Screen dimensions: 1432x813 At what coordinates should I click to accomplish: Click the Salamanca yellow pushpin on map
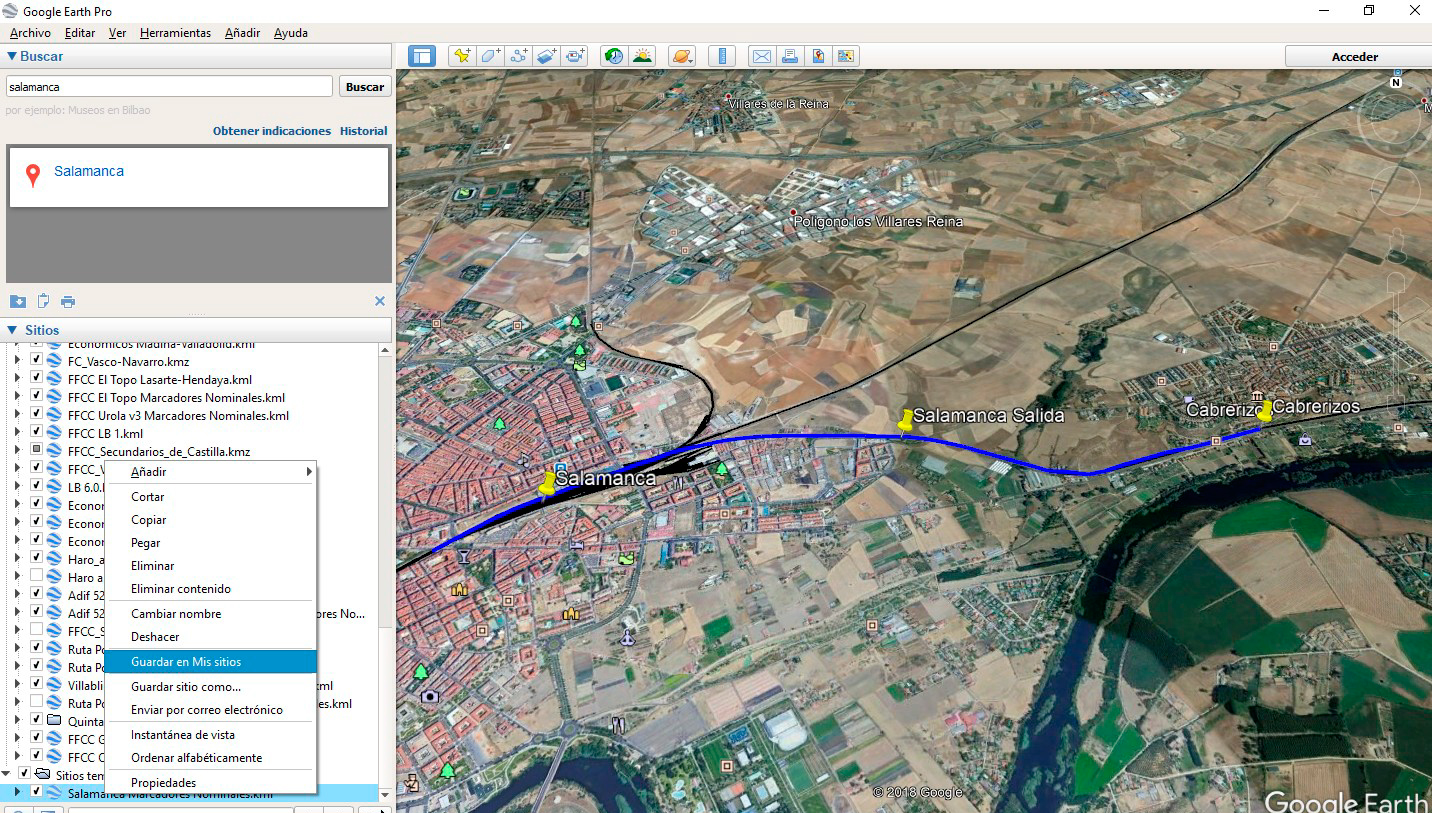(x=547, y=483)
